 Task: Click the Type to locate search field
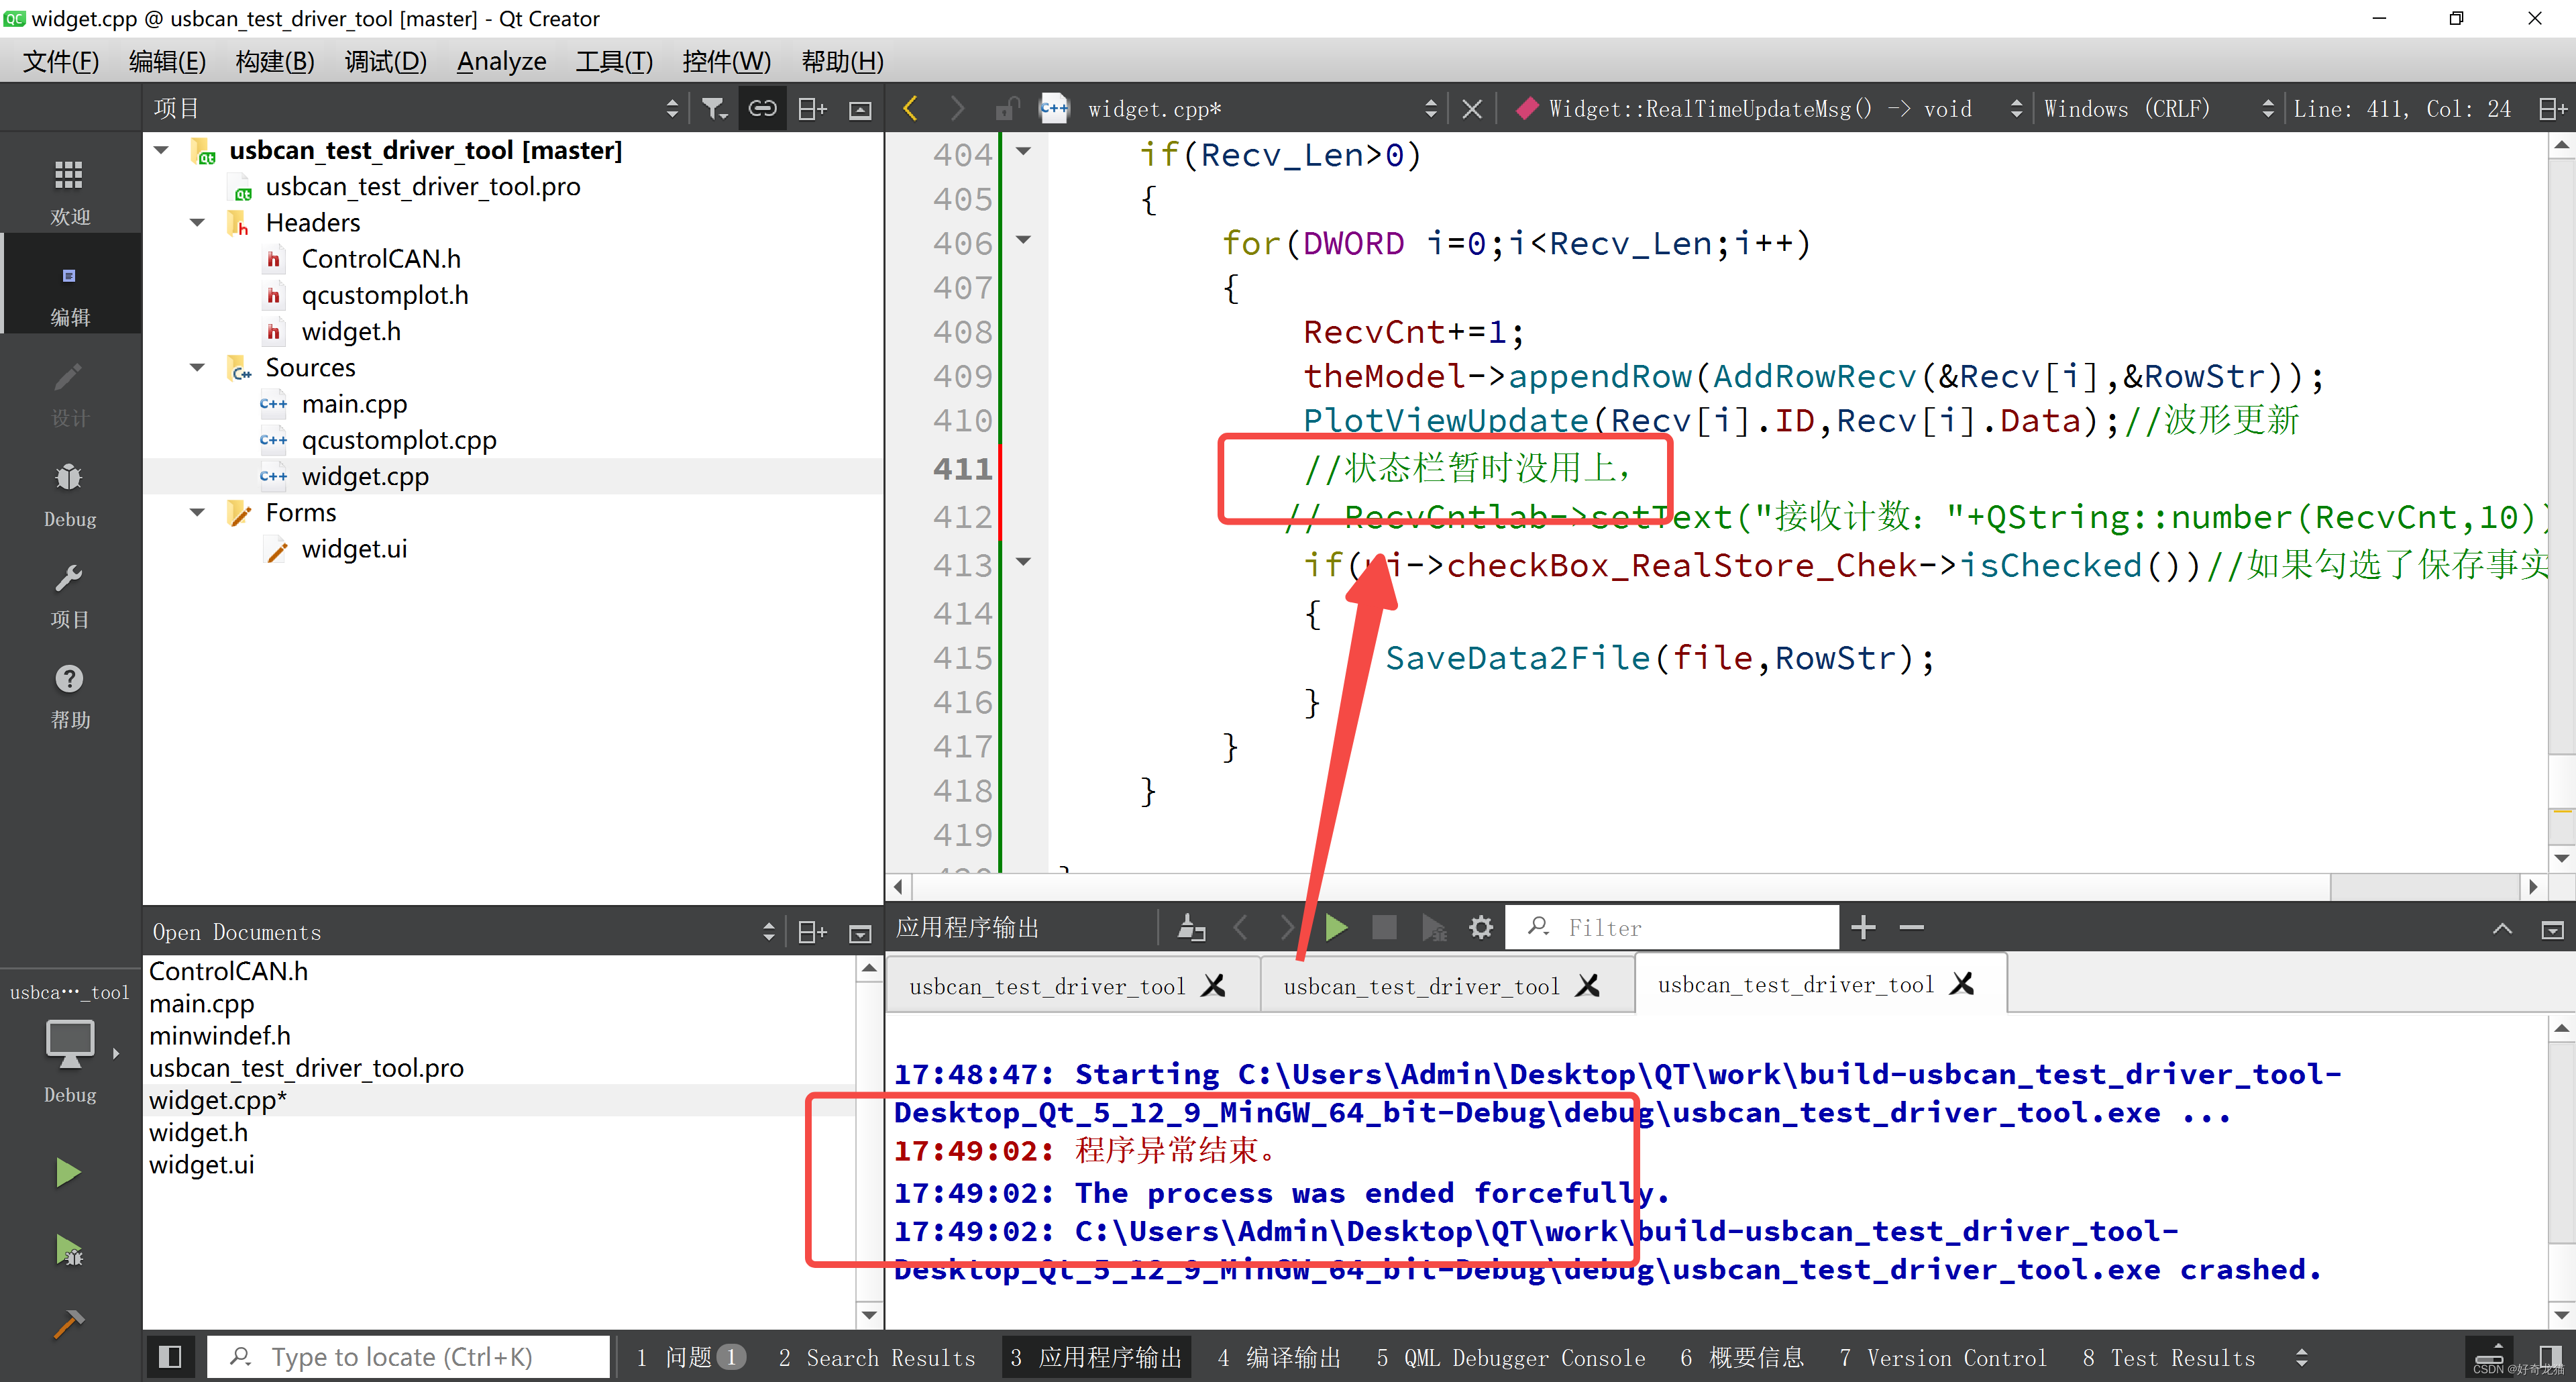408,1357
